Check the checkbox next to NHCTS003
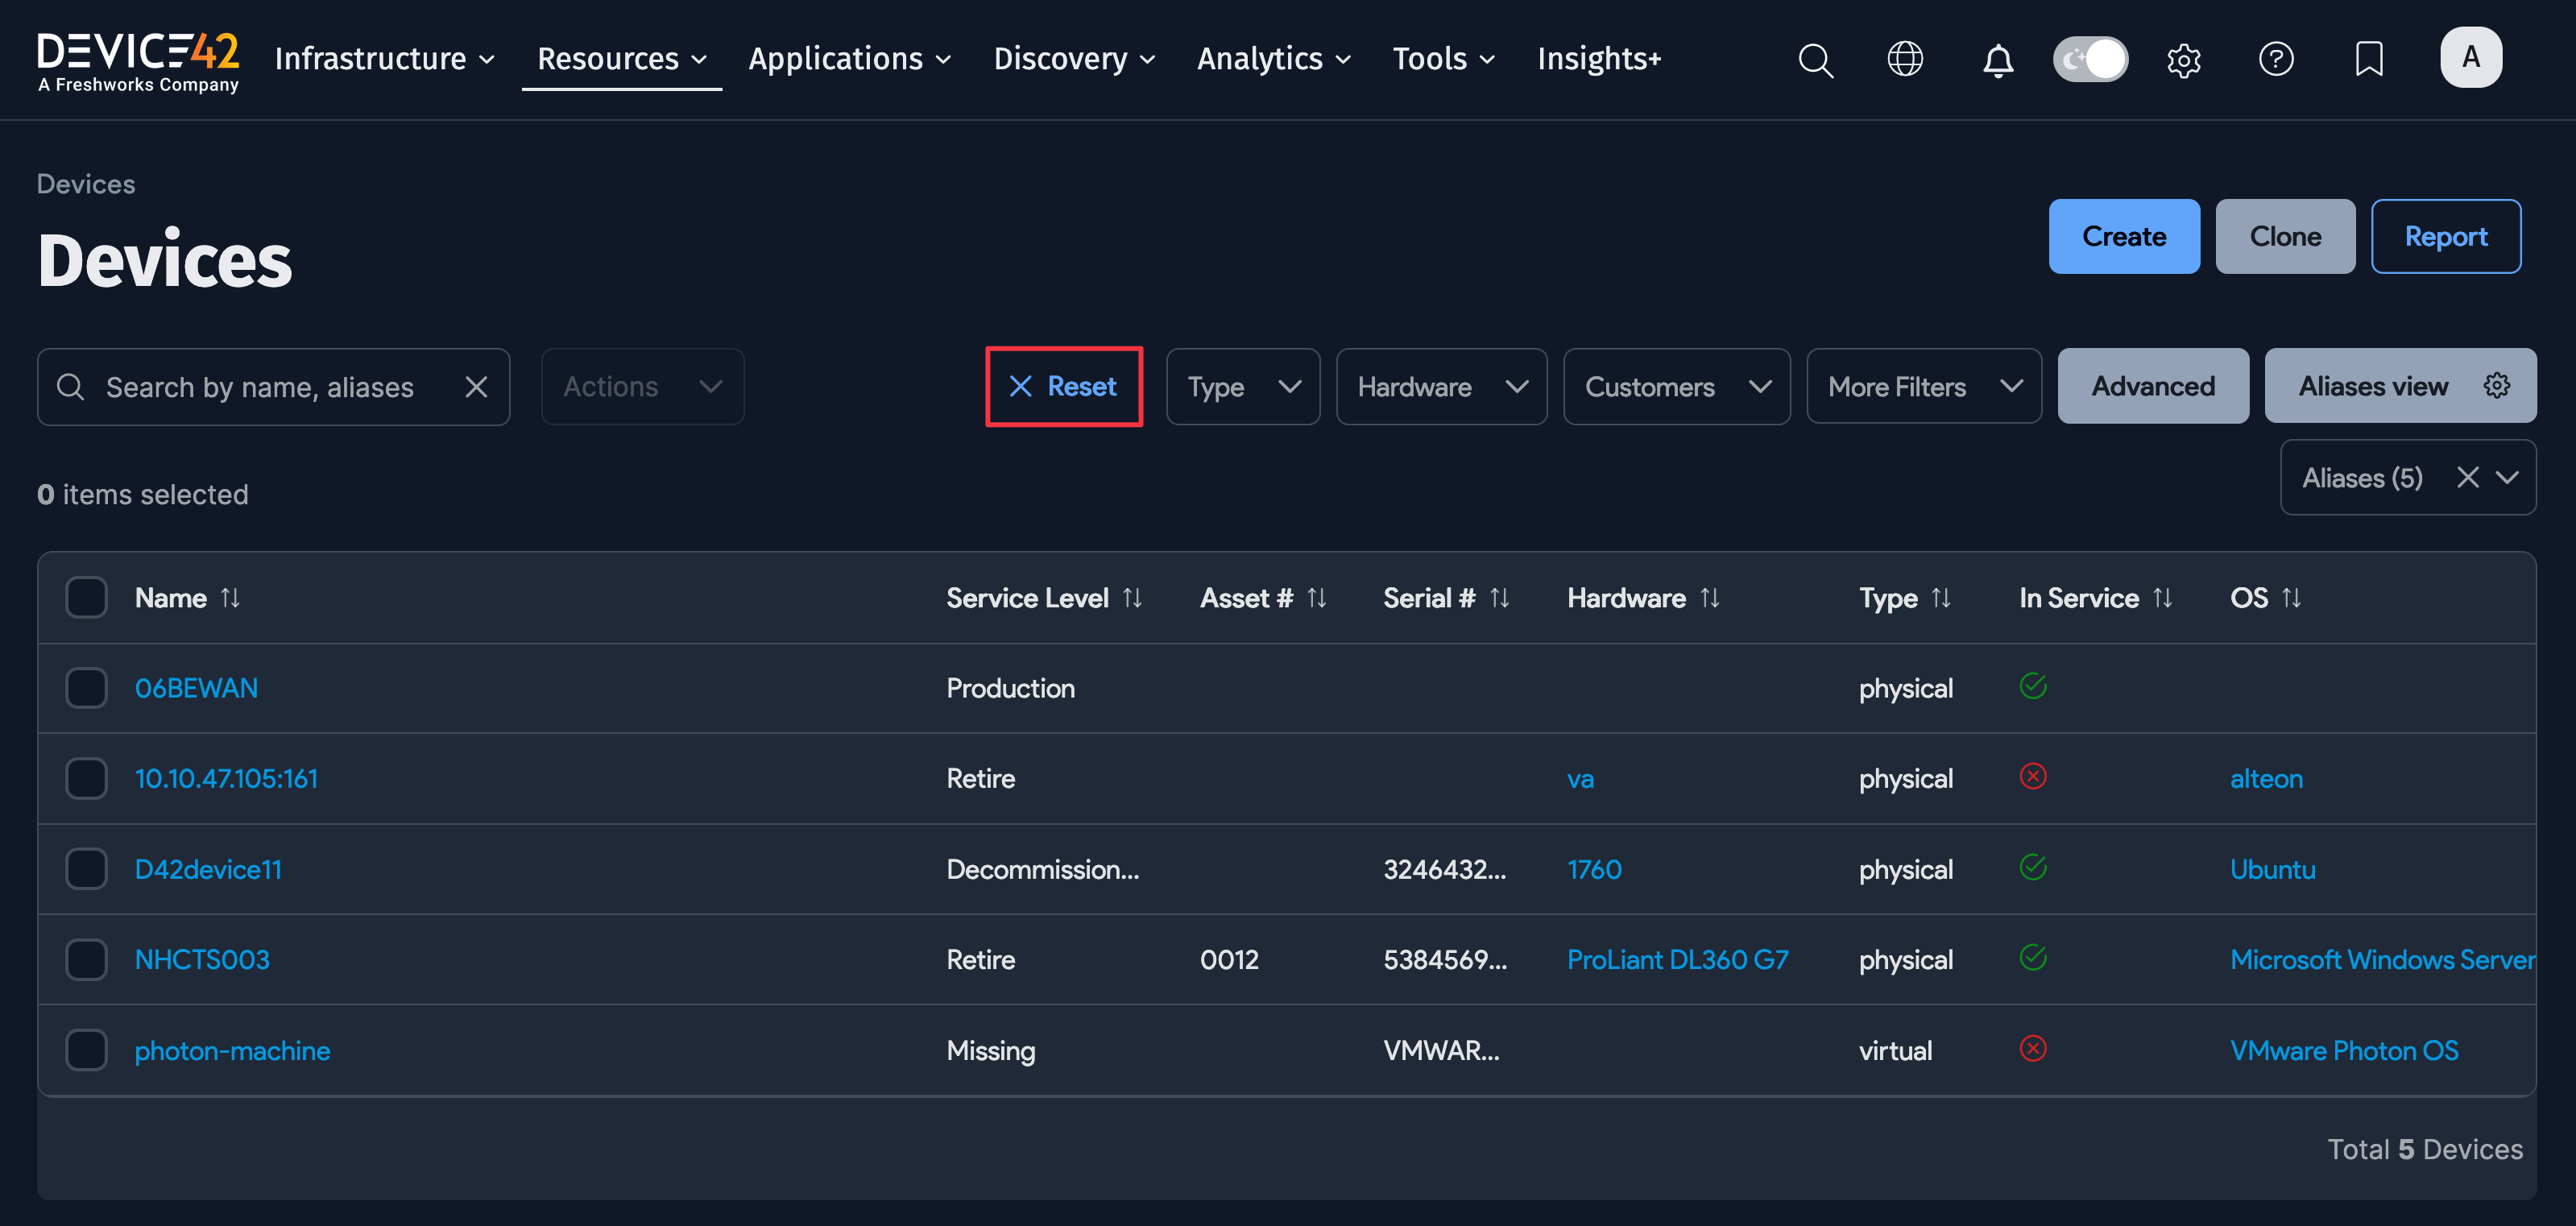The image size is (2576, 1226). 87,959
